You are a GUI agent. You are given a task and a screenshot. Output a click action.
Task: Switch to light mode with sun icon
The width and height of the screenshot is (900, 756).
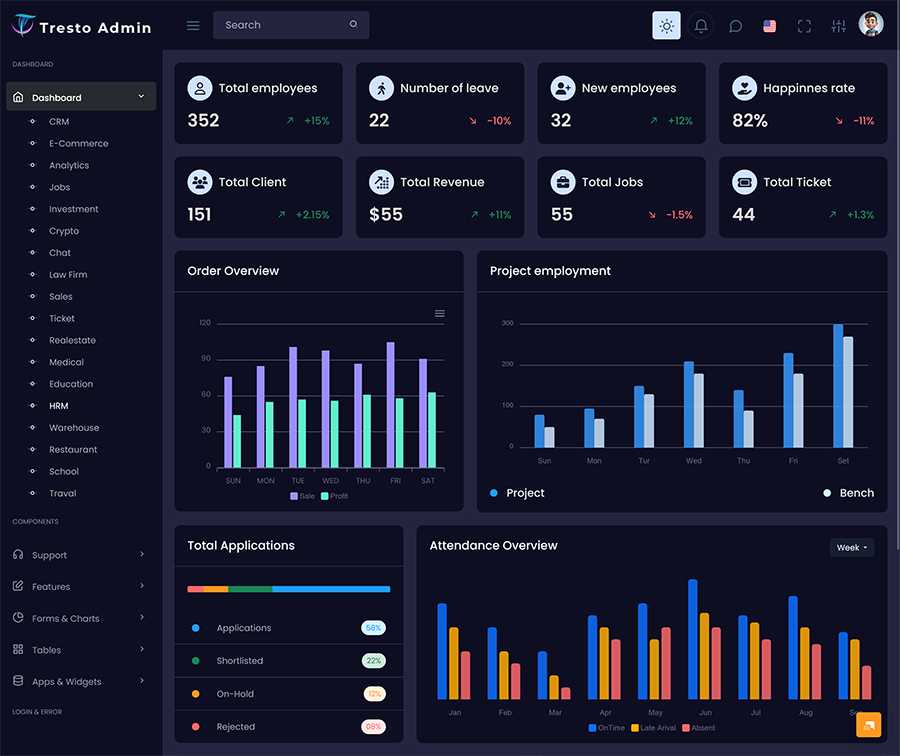tap(666, 26)
